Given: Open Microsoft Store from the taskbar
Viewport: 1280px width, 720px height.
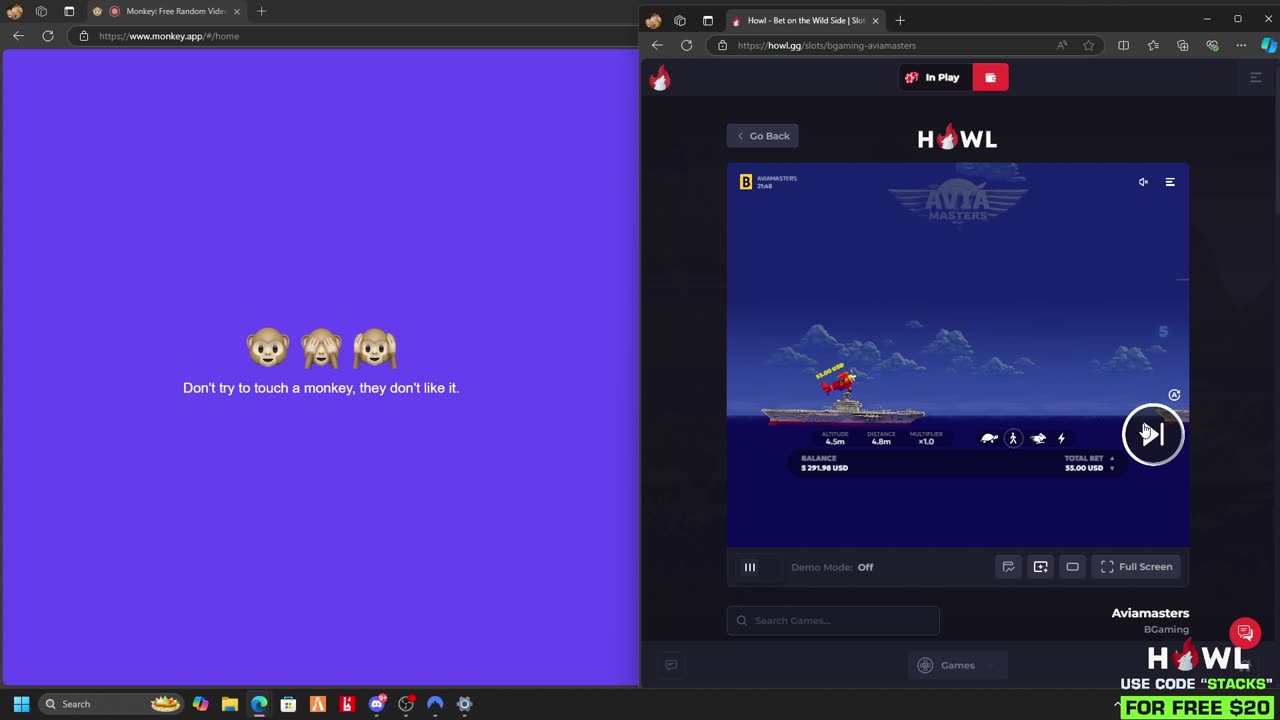Looking at the screenshot, I should pos(288,704).
